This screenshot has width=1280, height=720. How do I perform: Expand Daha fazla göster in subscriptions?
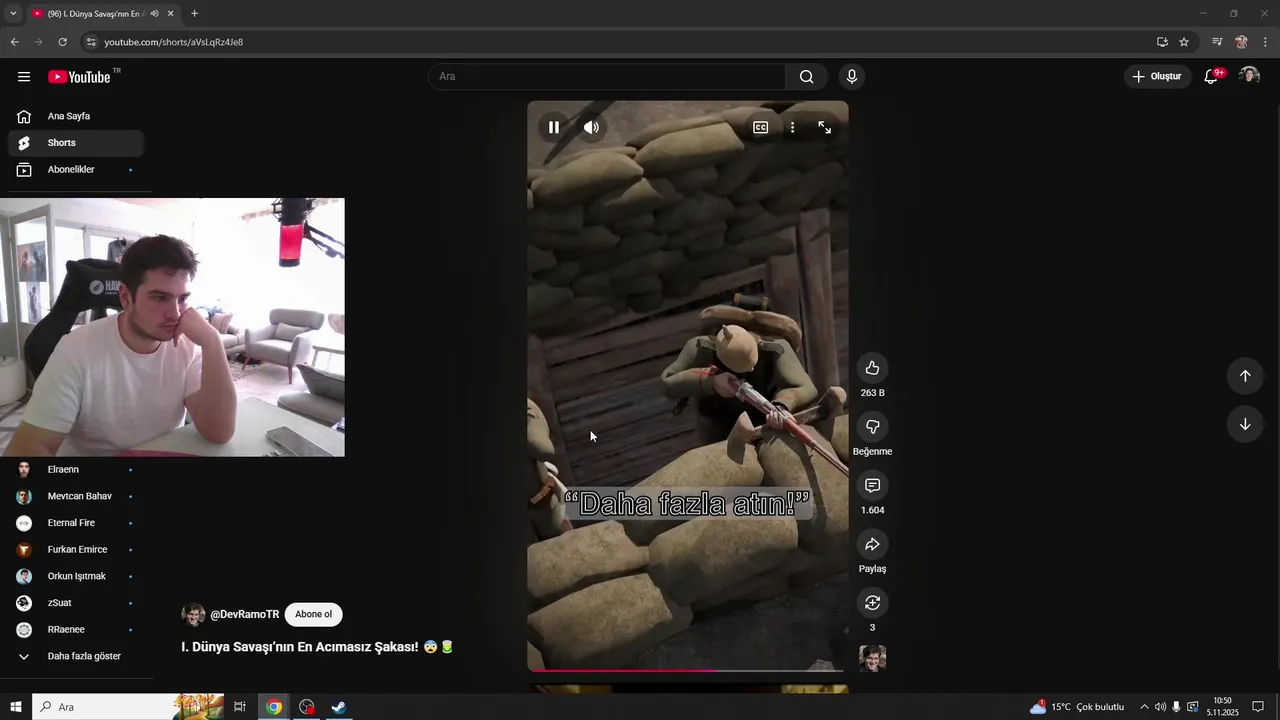76,656
